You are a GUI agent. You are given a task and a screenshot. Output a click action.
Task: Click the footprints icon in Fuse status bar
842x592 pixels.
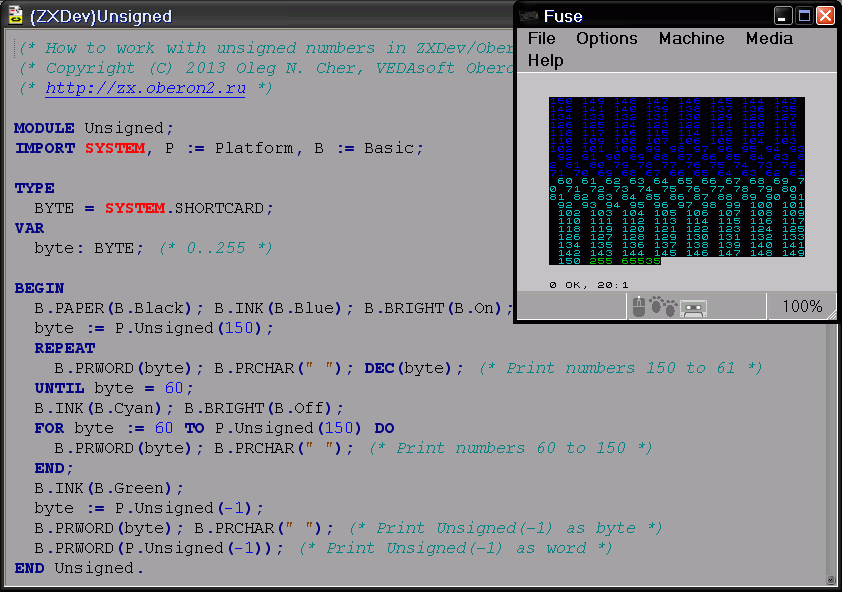tap(663, 306)
